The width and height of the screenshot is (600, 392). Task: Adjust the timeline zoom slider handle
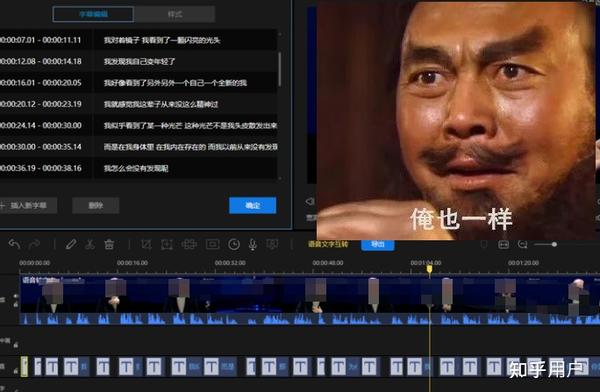[x=554, y=244]
